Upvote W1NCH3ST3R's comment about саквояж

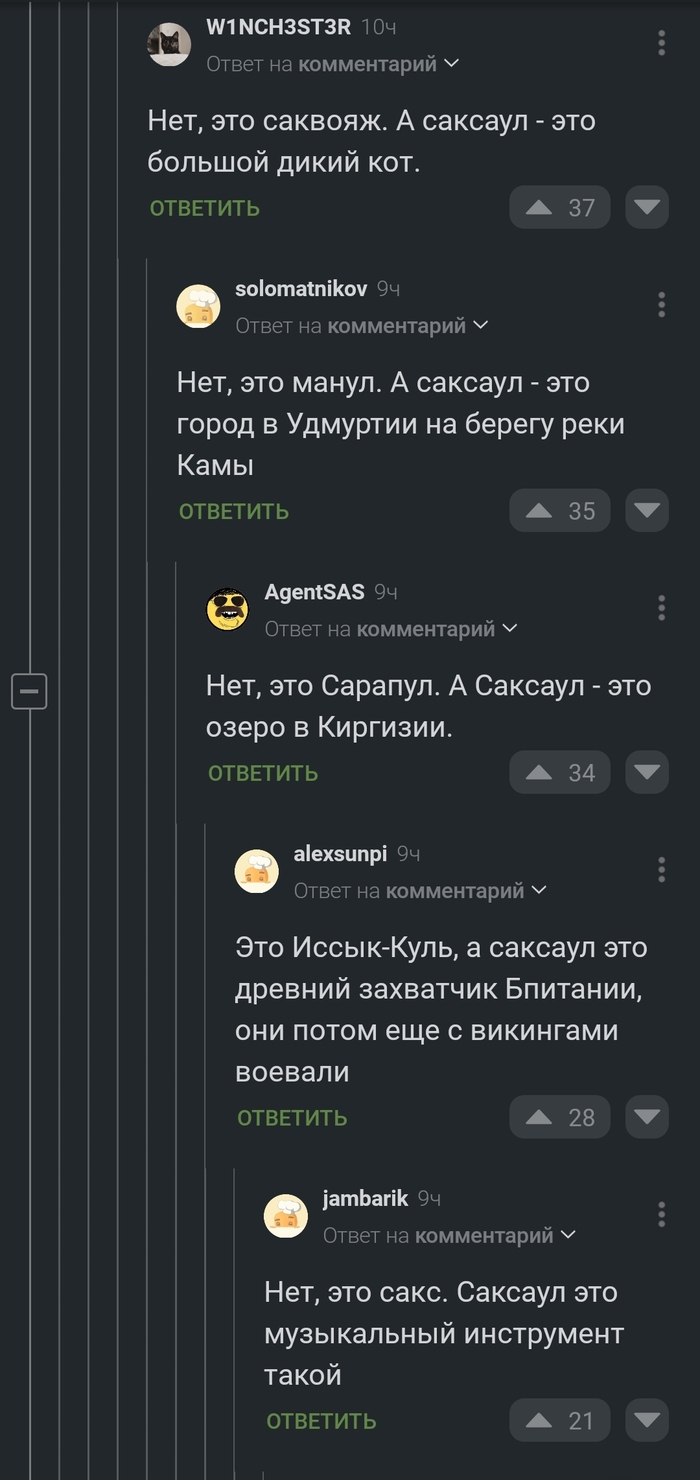540,208
